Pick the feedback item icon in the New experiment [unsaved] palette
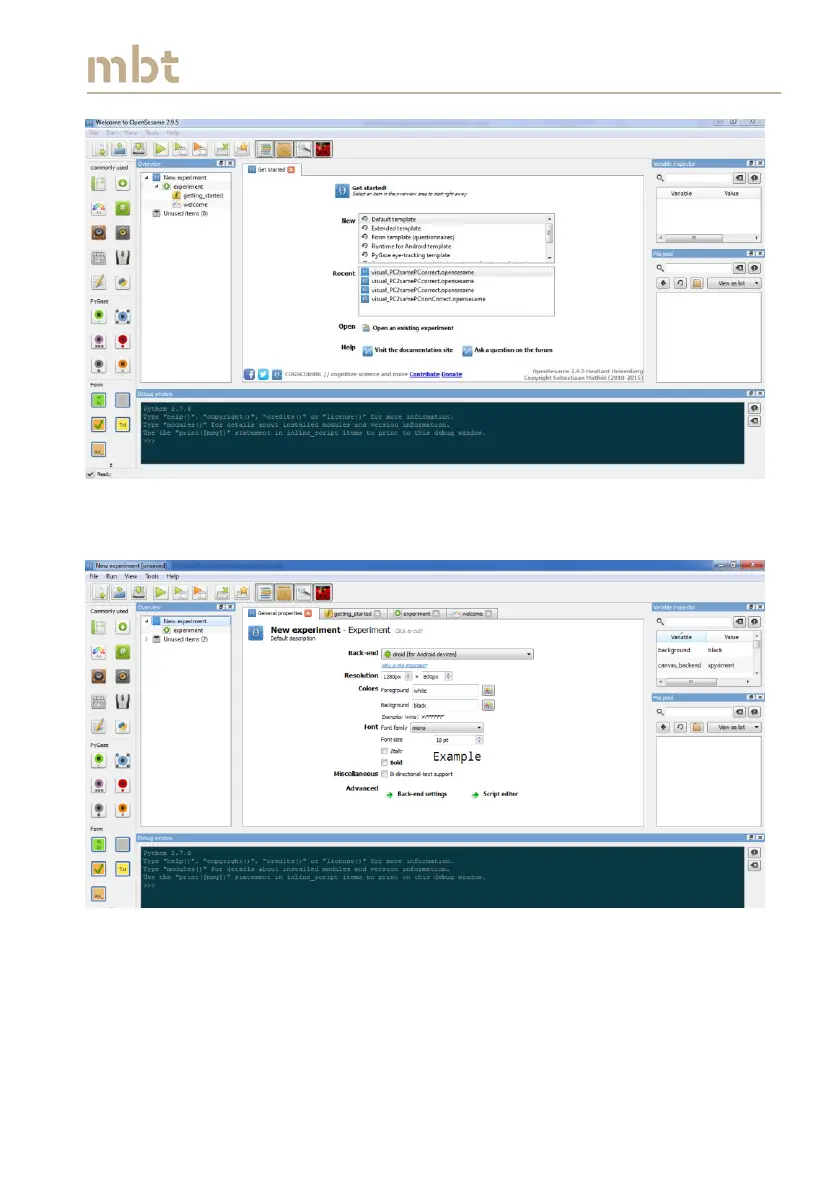839x1191 pixels. pyautogui.click(x=122, y=652)
